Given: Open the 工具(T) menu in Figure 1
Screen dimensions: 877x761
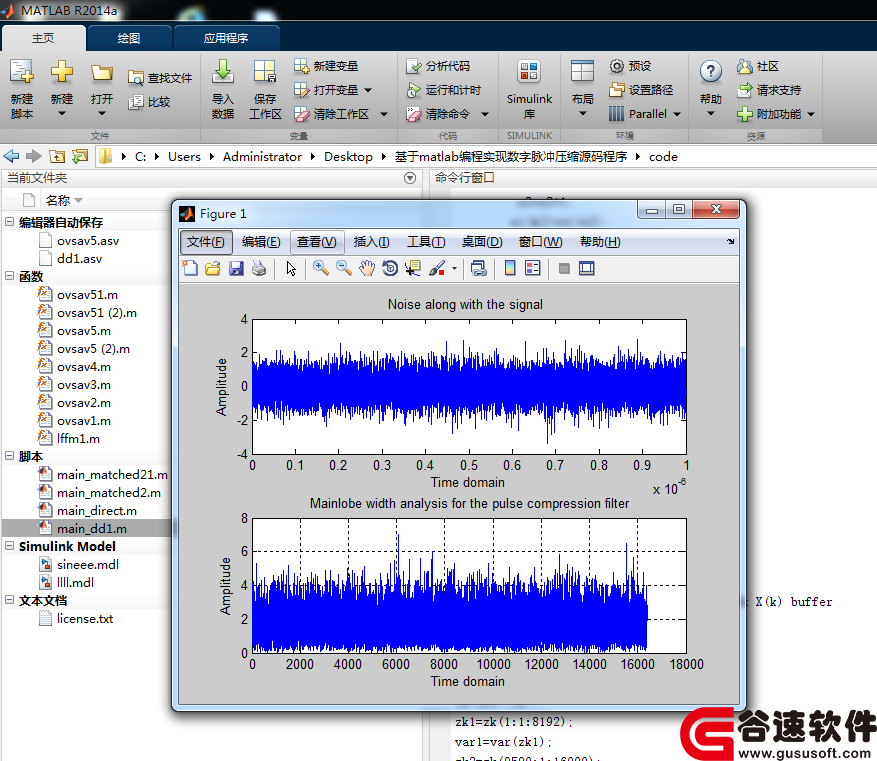Looking at the screenshot, I should (x=426, y=242).
